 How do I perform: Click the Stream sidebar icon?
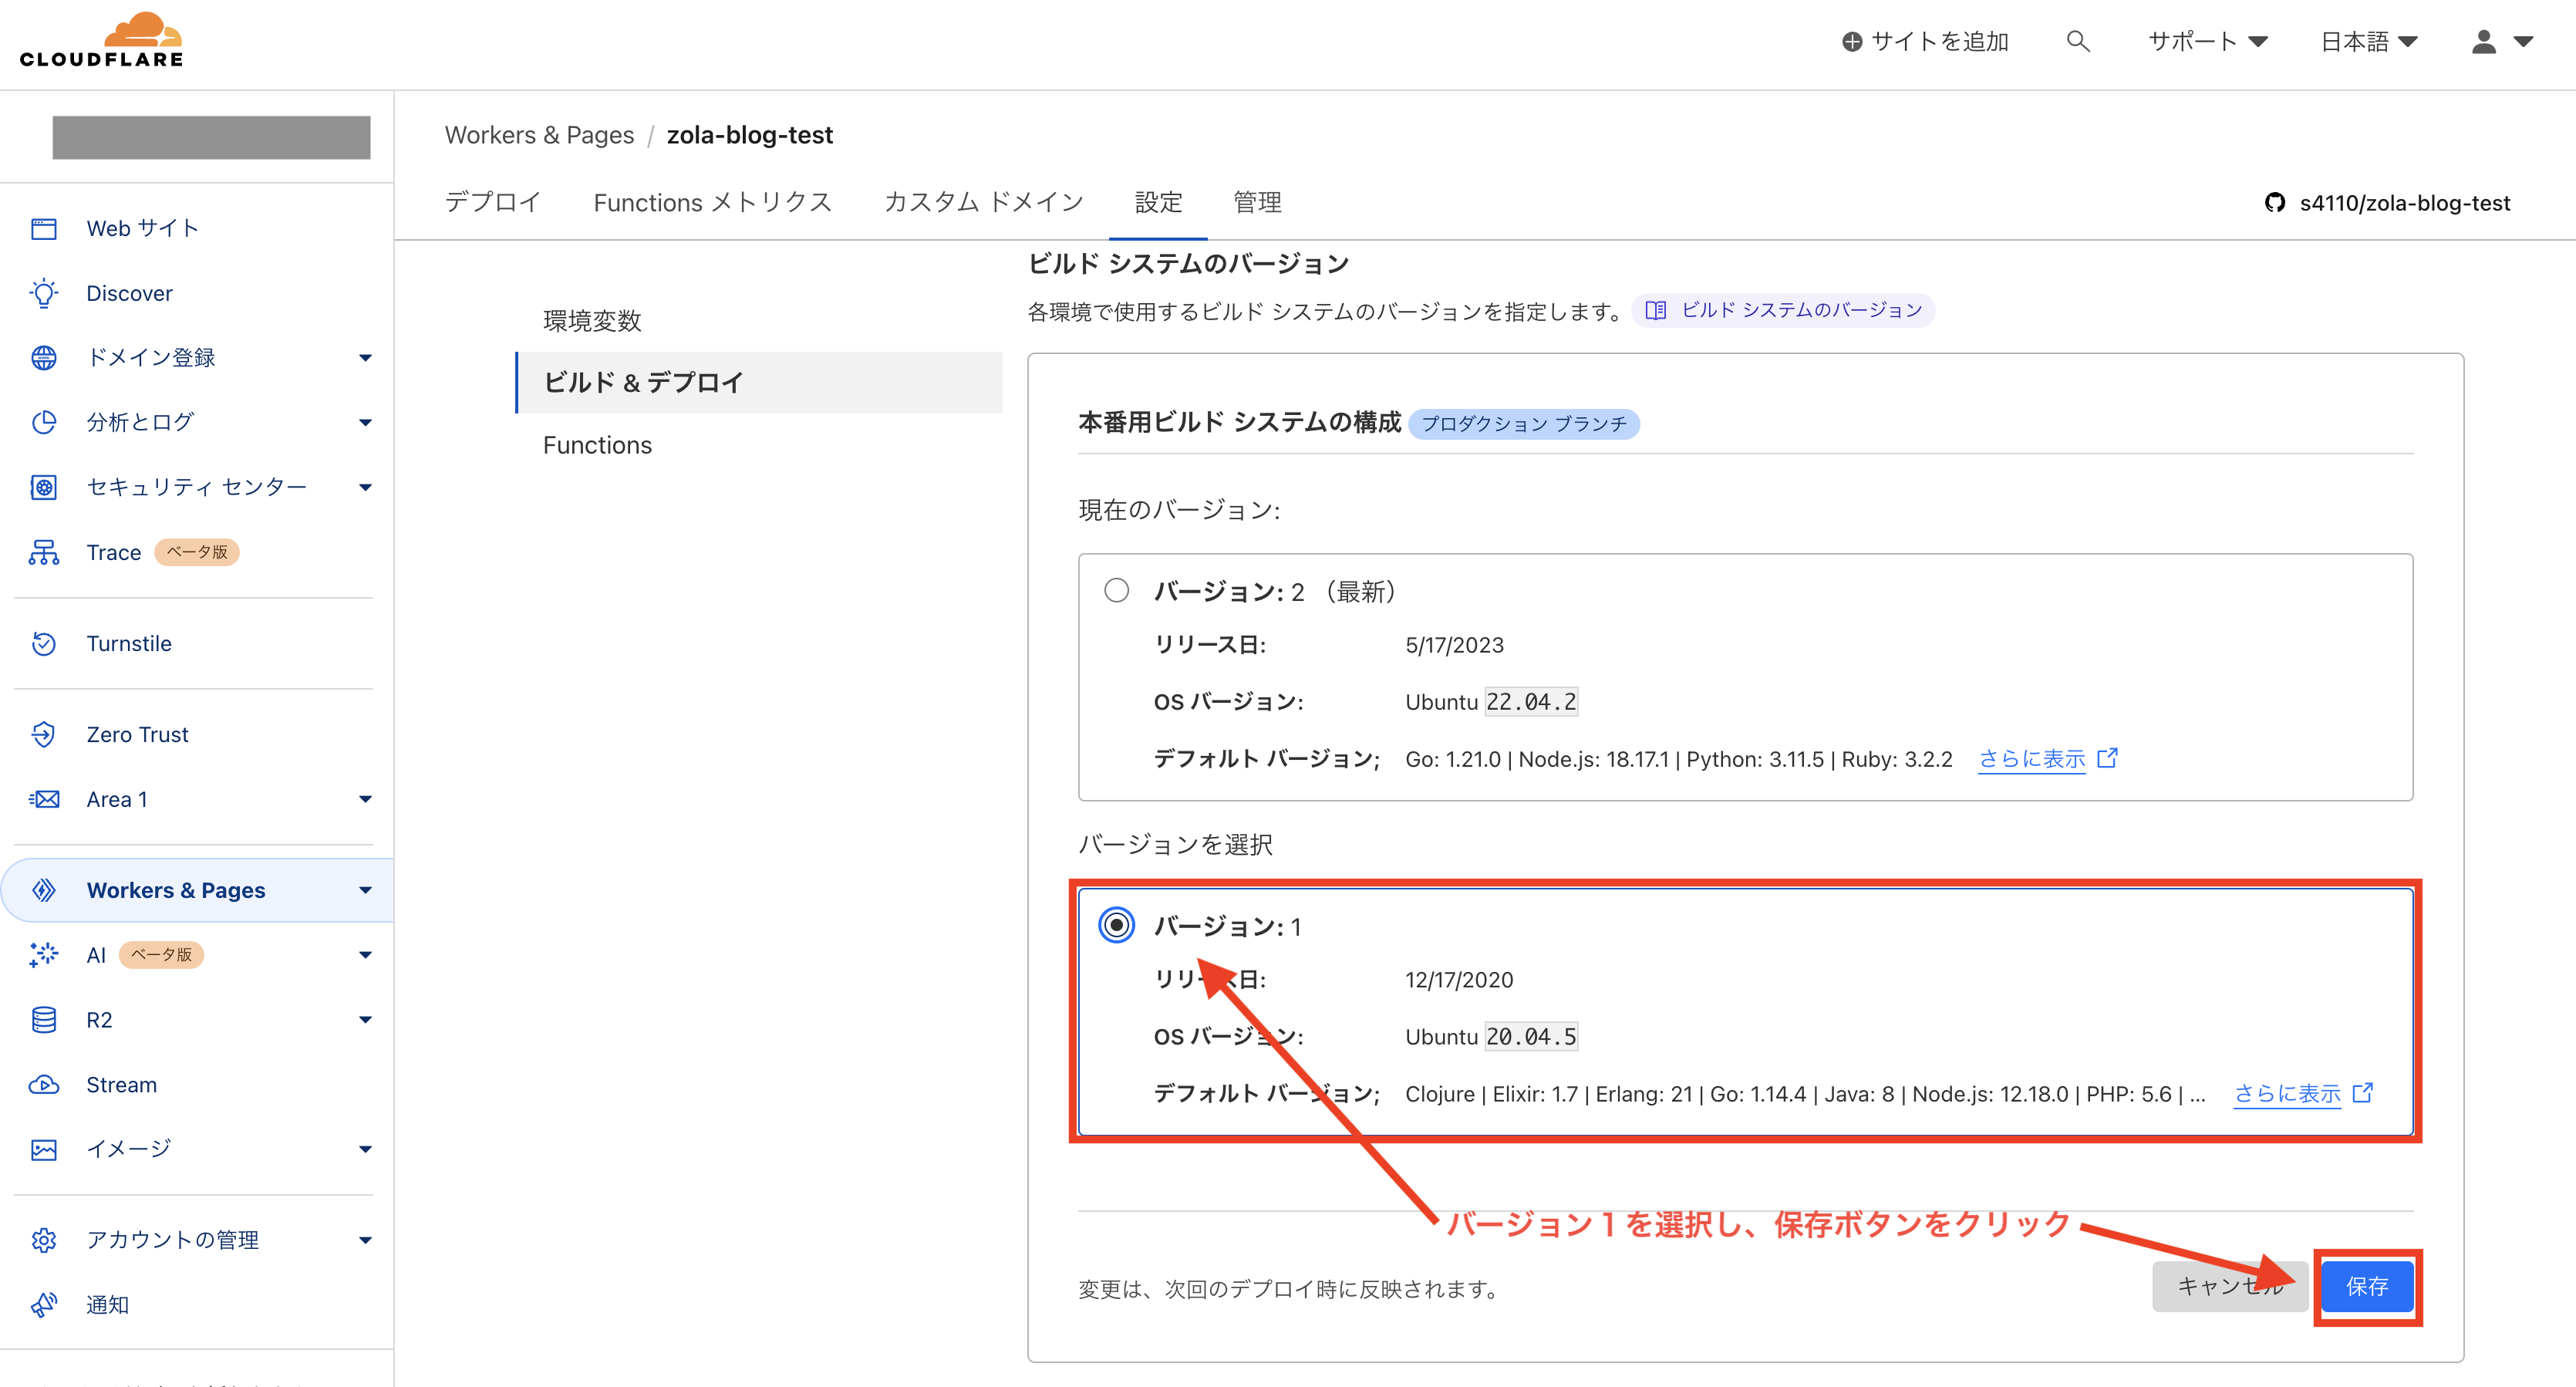[44, 1085]
